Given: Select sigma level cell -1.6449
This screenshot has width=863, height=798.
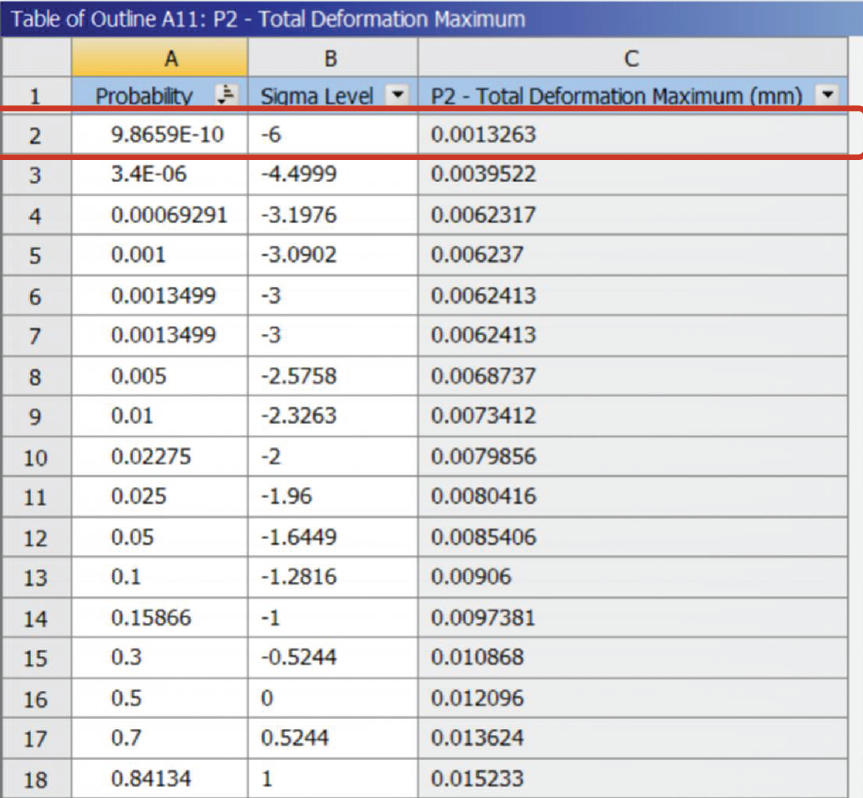Looking at the screenshot, I should pos(333,537).
